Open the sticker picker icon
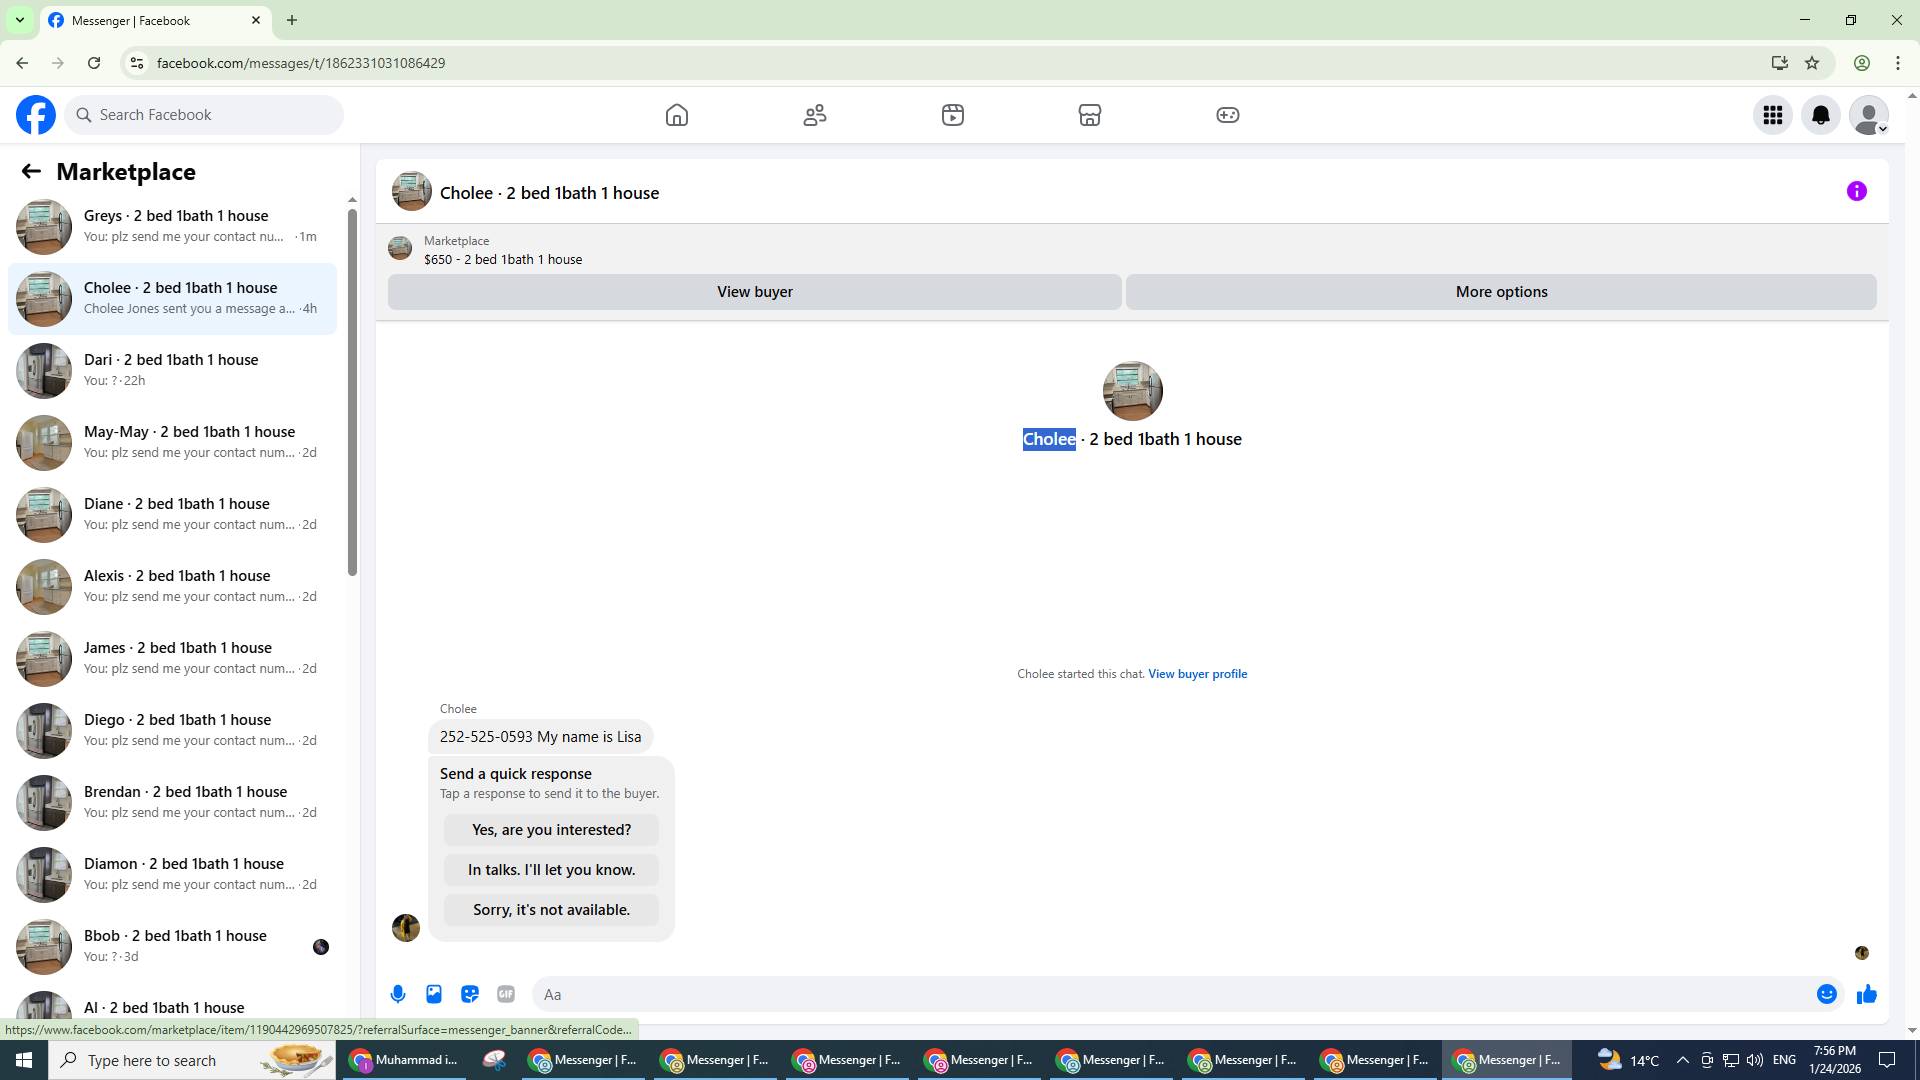The height and width of the screenshot is (1080, 1920). pos(470,994)
